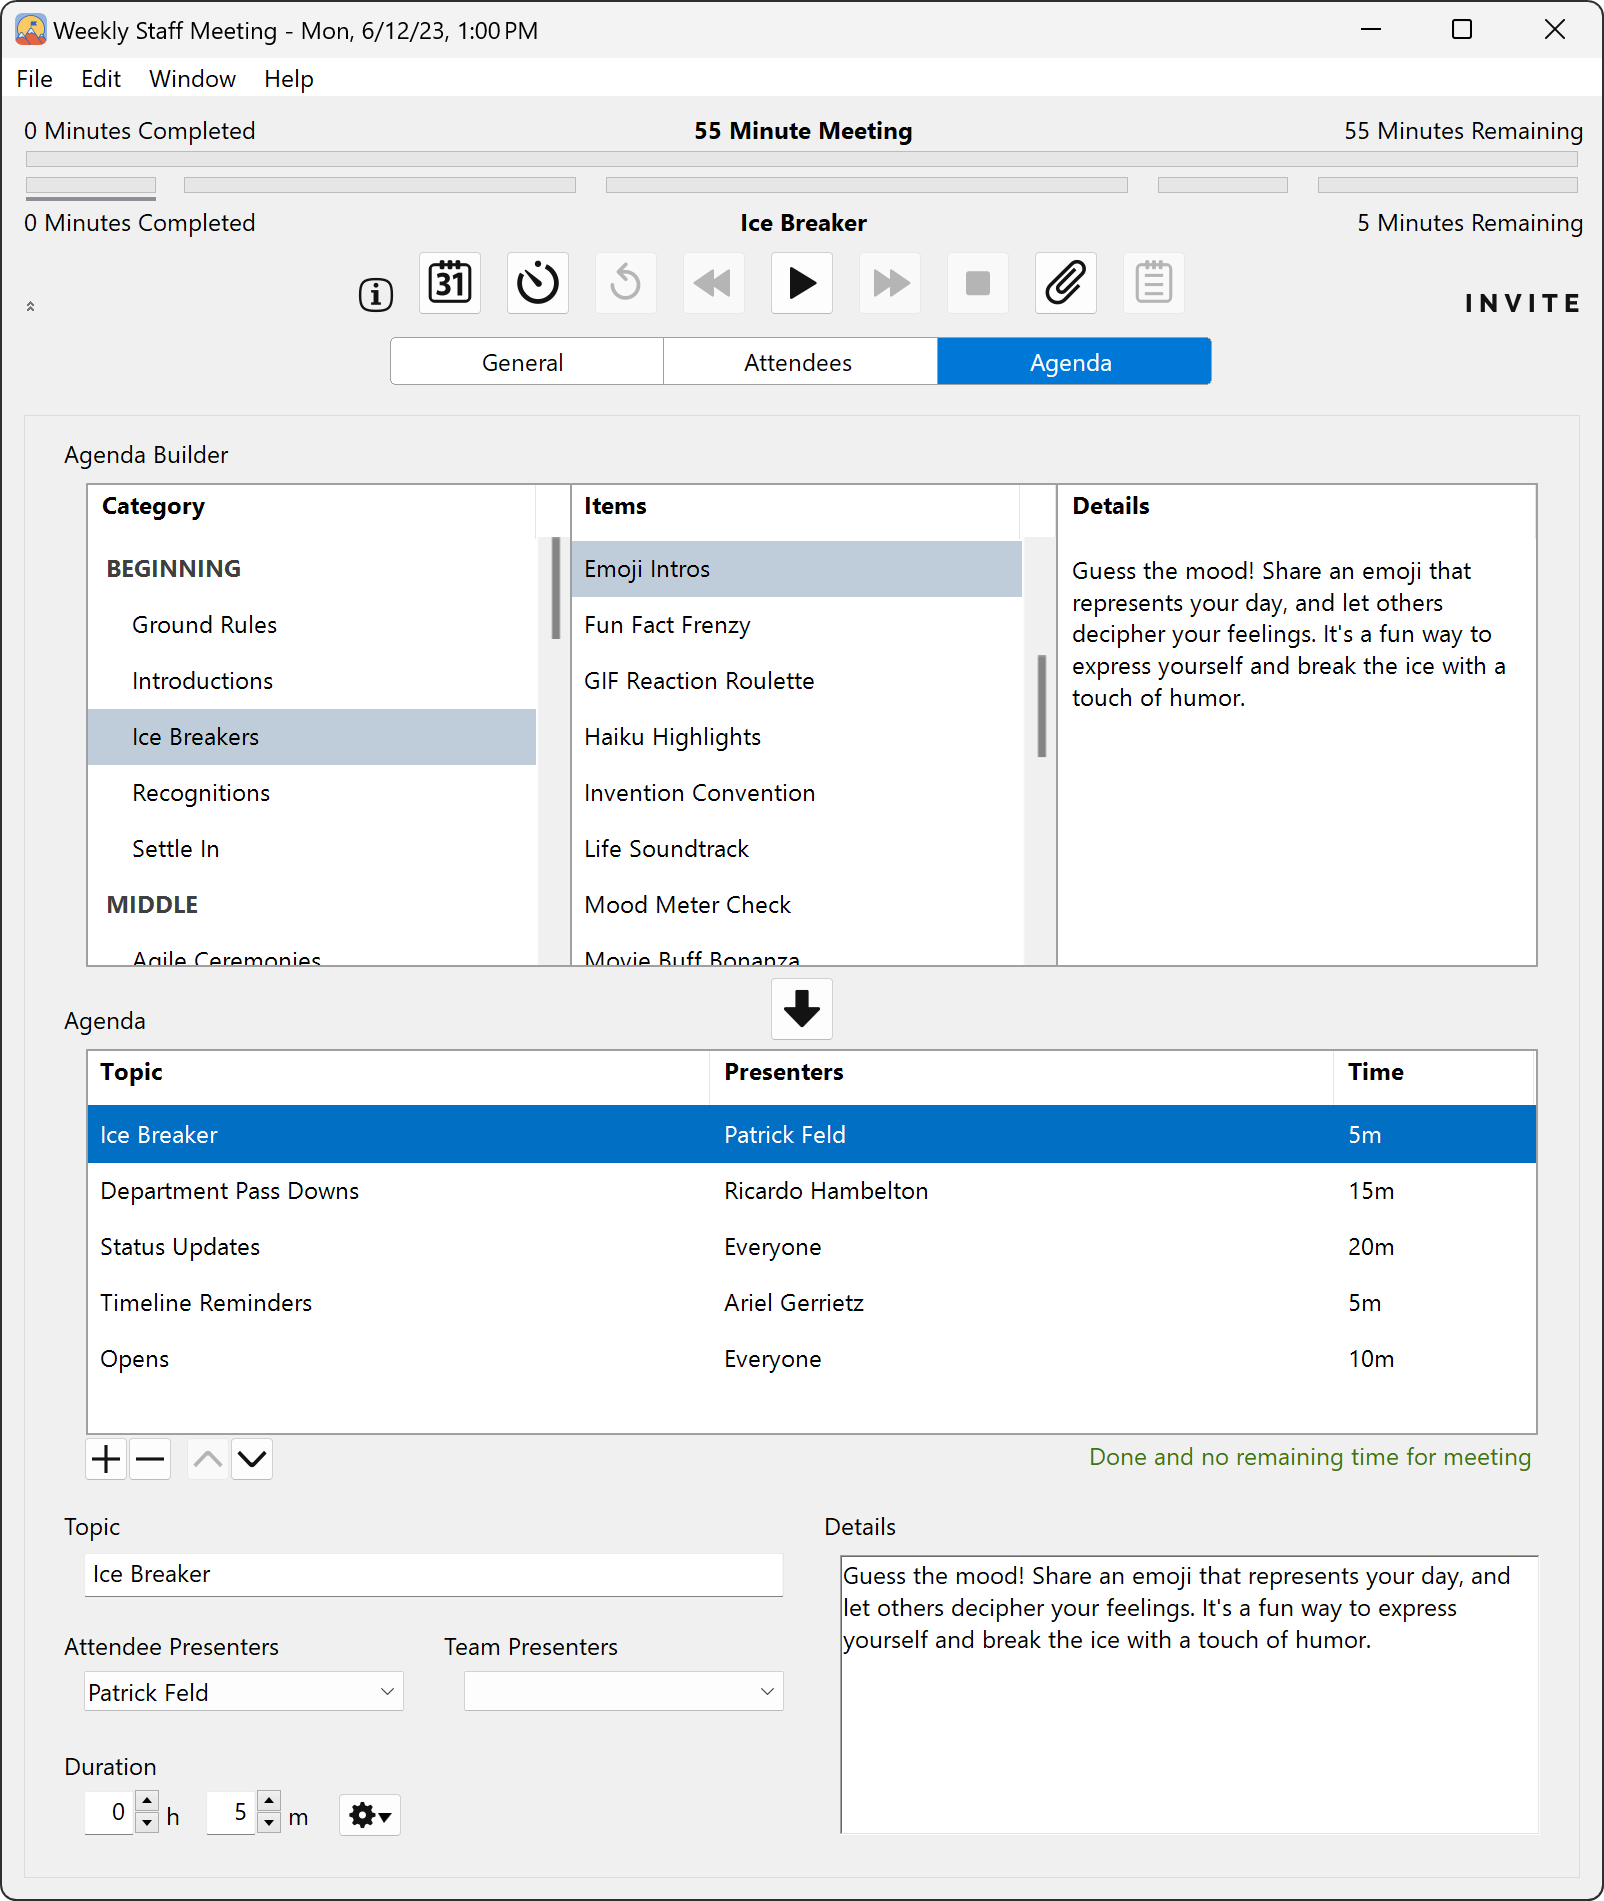
Task: Open meeting notes via the clipboard icon
Action: 1153,284
